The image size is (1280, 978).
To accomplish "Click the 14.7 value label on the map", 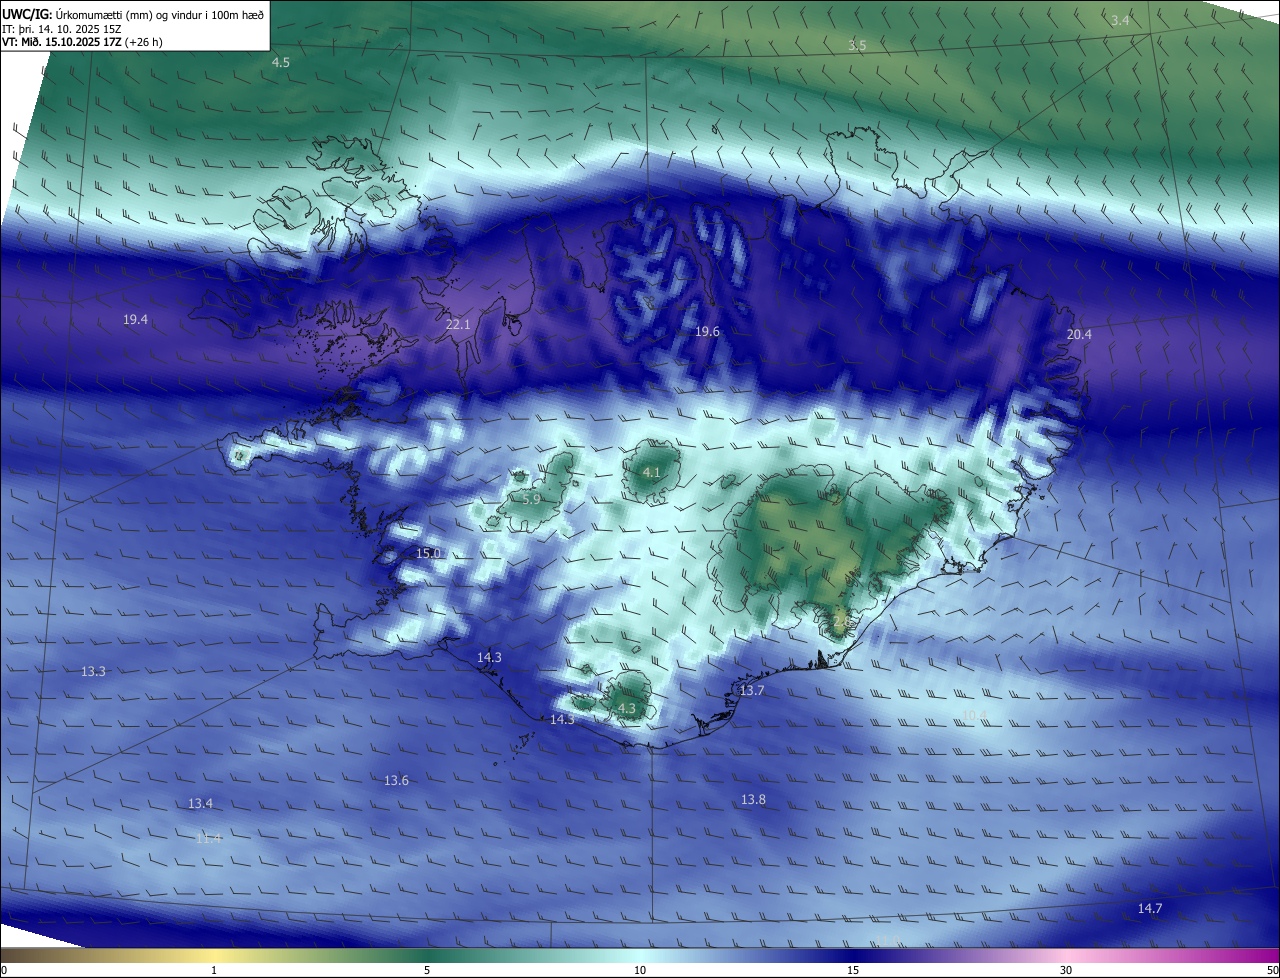I will pos(1150,909).
